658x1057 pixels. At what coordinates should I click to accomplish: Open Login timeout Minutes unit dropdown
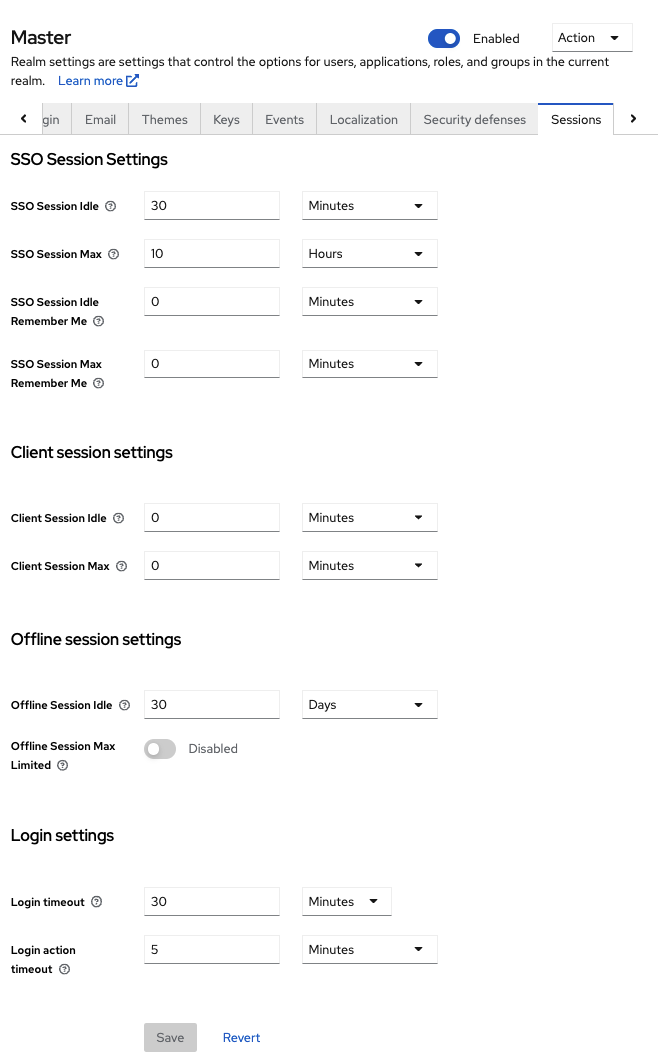point(346,902)
